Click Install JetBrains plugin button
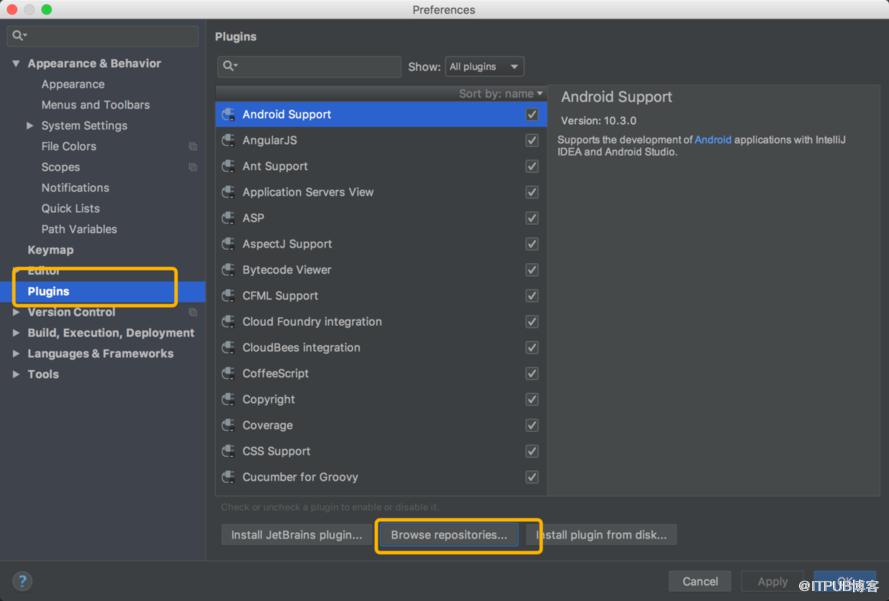Image resolution: width=889 pixels, height=601 pixels. (297, 535)
